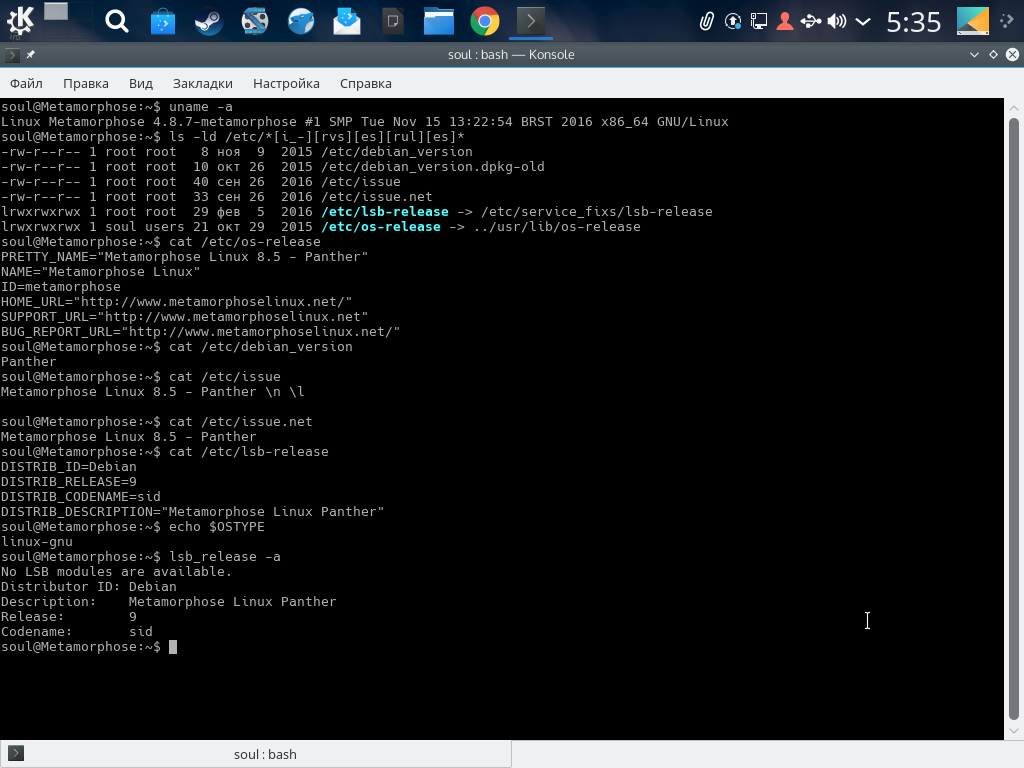Click the HOME_URL line in terminal
Screen dimensions: 1024x768
[x=176, y=302]
